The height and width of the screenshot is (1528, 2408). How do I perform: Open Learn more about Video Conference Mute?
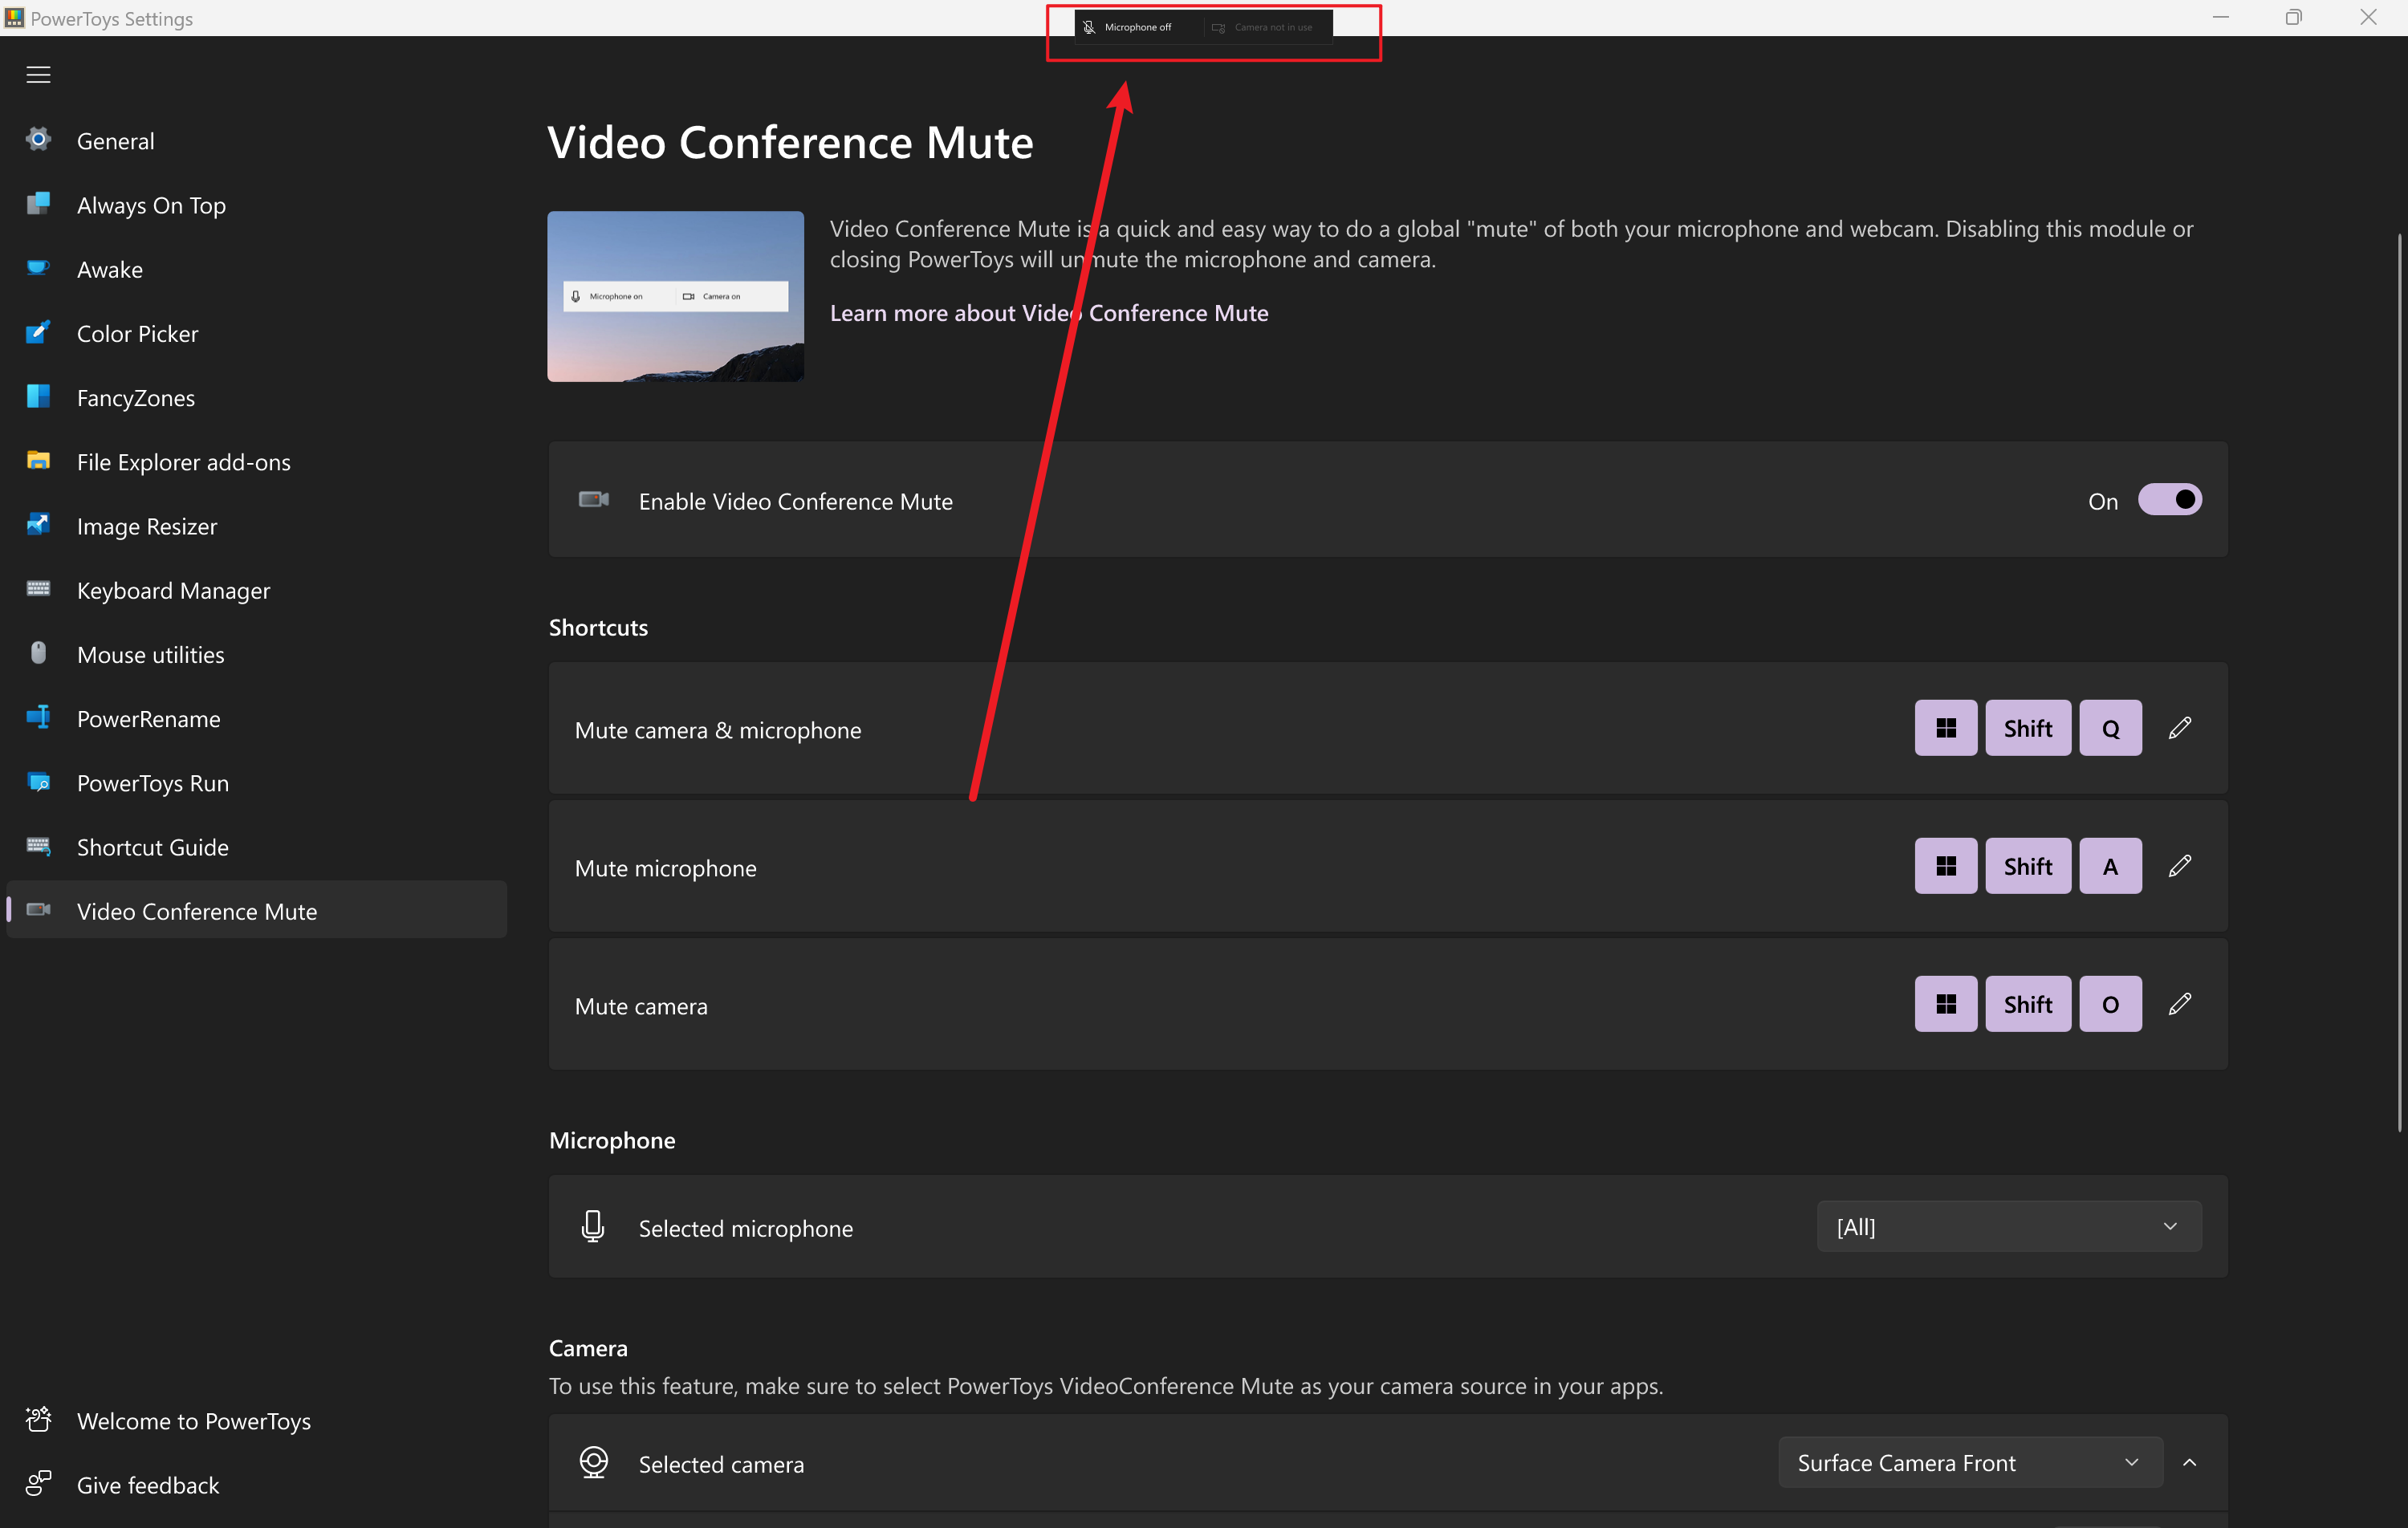pos(1048,312)
